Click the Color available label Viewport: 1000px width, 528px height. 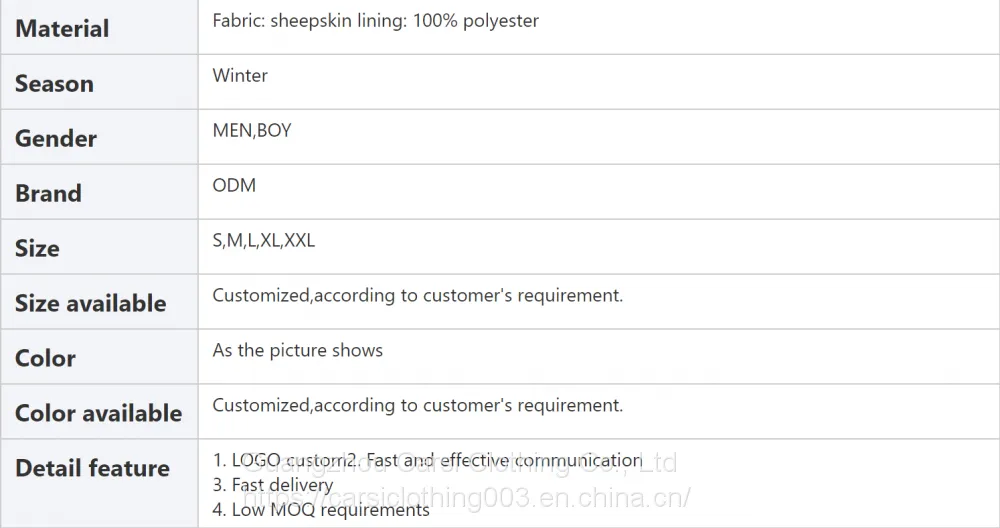point(99,413)
